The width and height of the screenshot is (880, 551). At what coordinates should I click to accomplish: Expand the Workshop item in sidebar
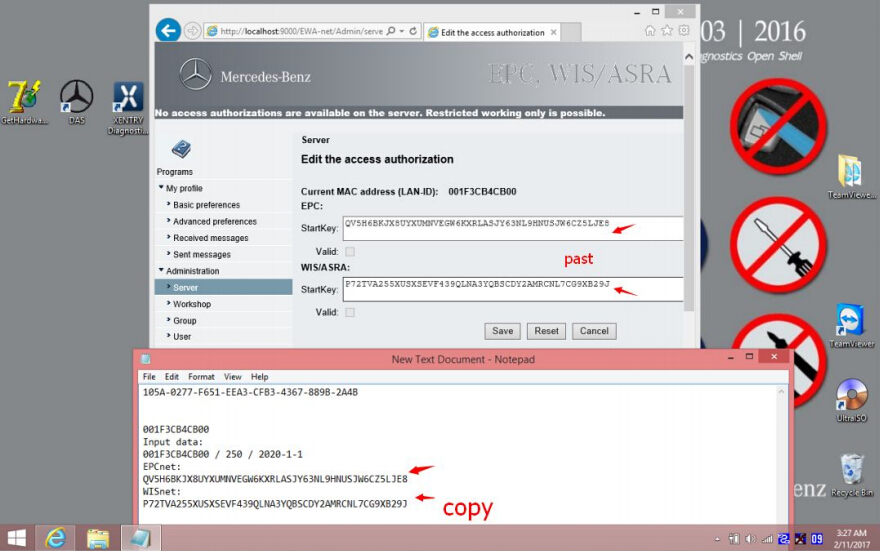click(x=191, y=304)
